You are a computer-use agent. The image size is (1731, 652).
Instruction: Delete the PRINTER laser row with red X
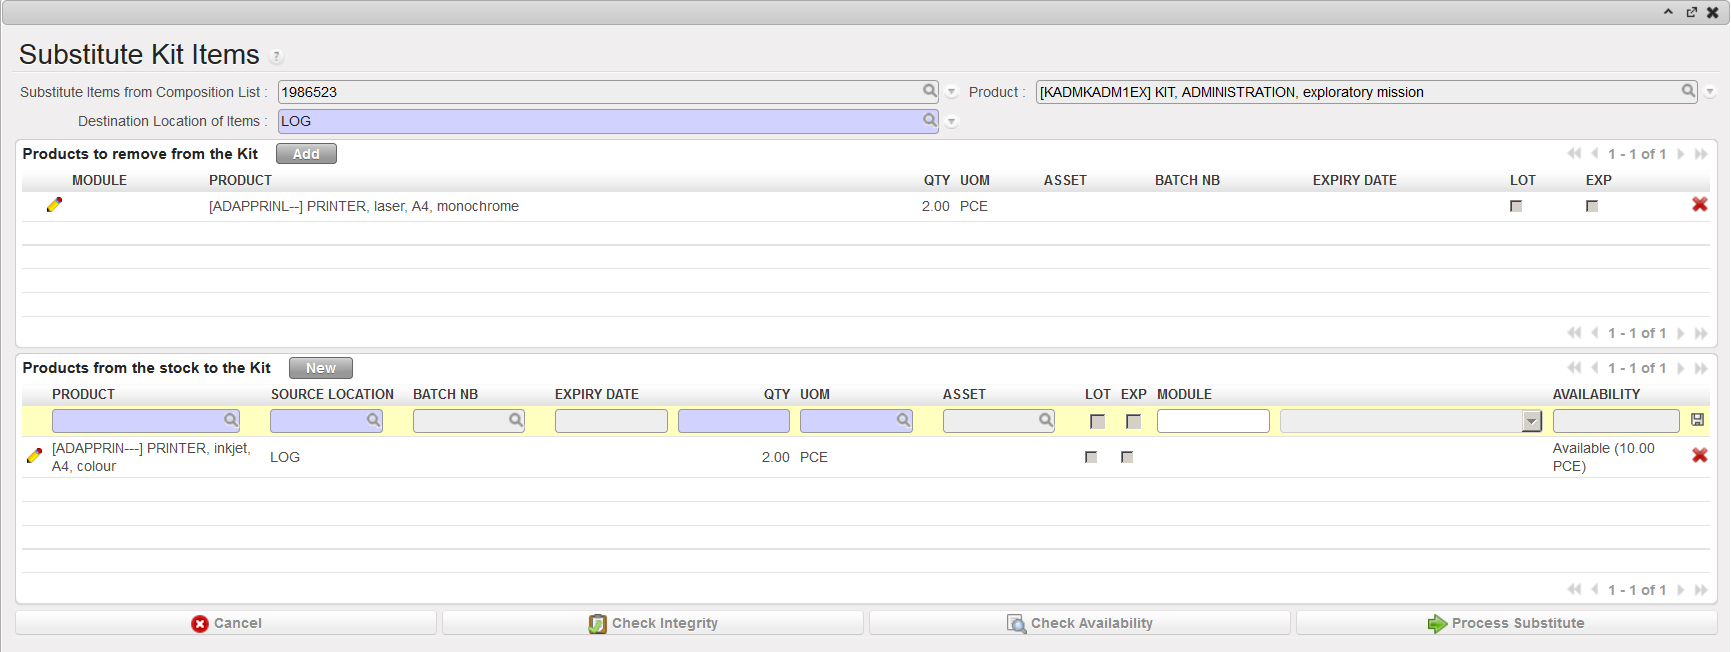pos(1699,205)
